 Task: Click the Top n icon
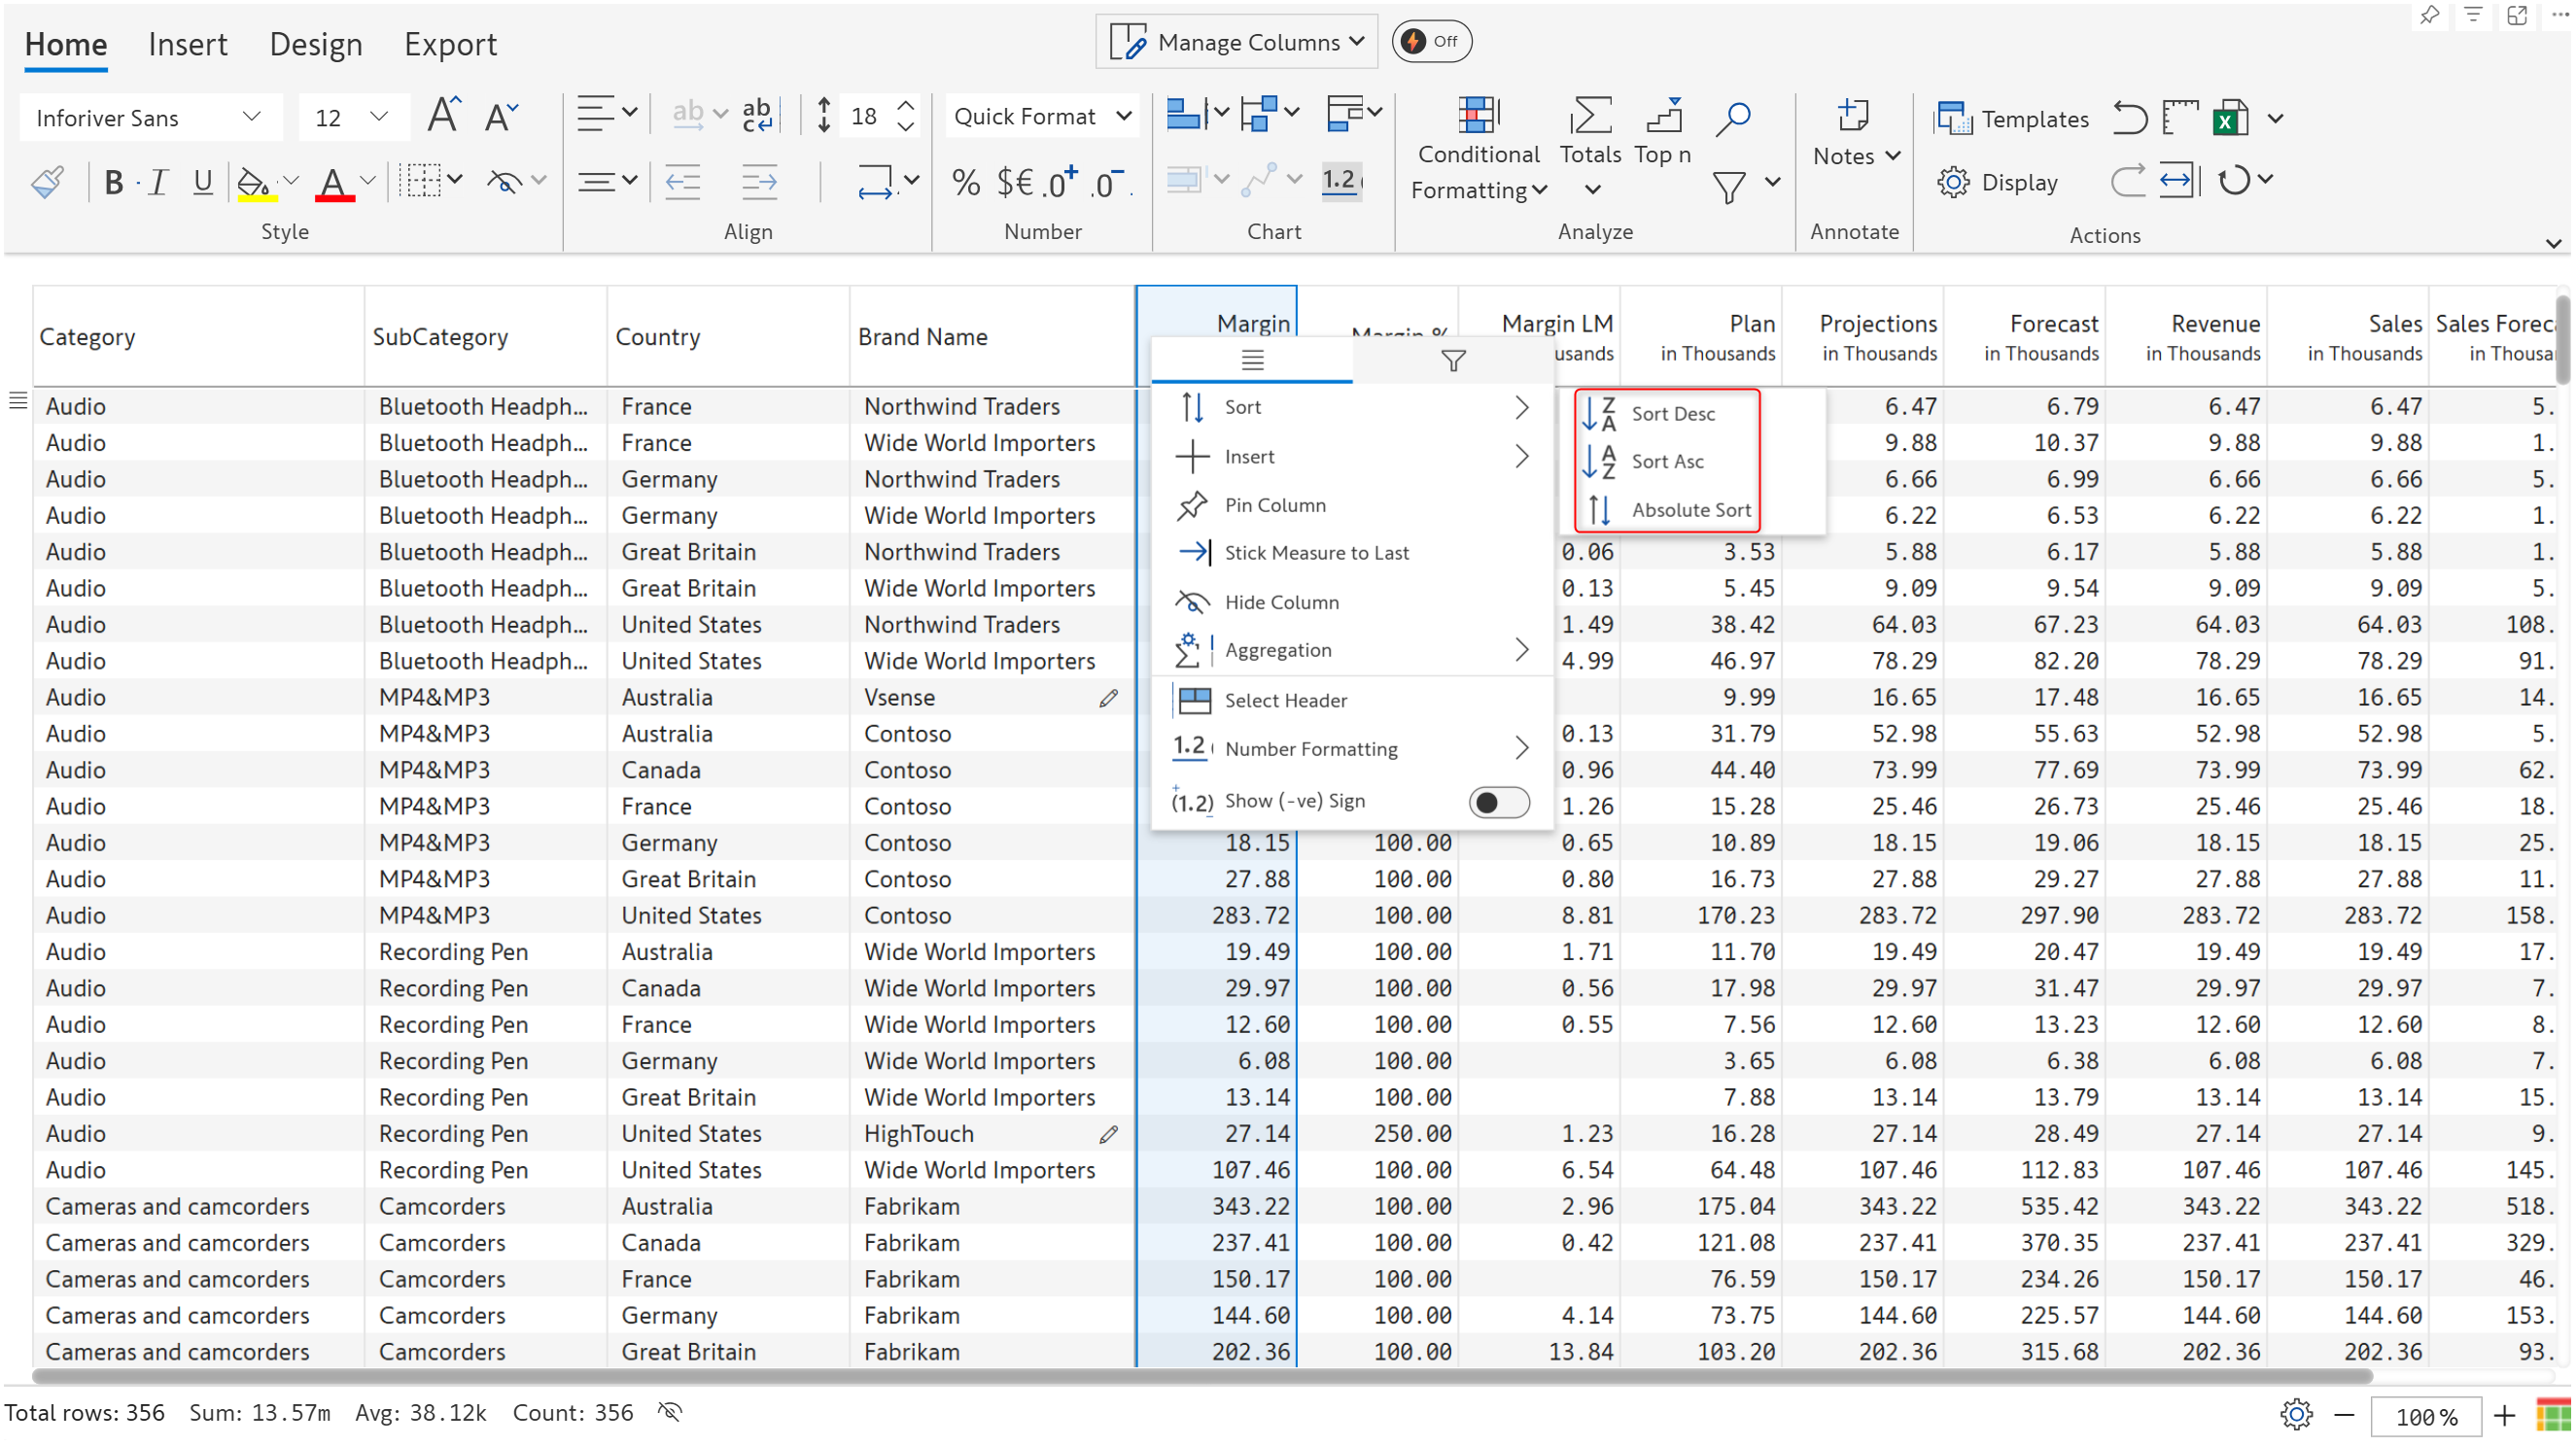click(x=1662, y=116)
